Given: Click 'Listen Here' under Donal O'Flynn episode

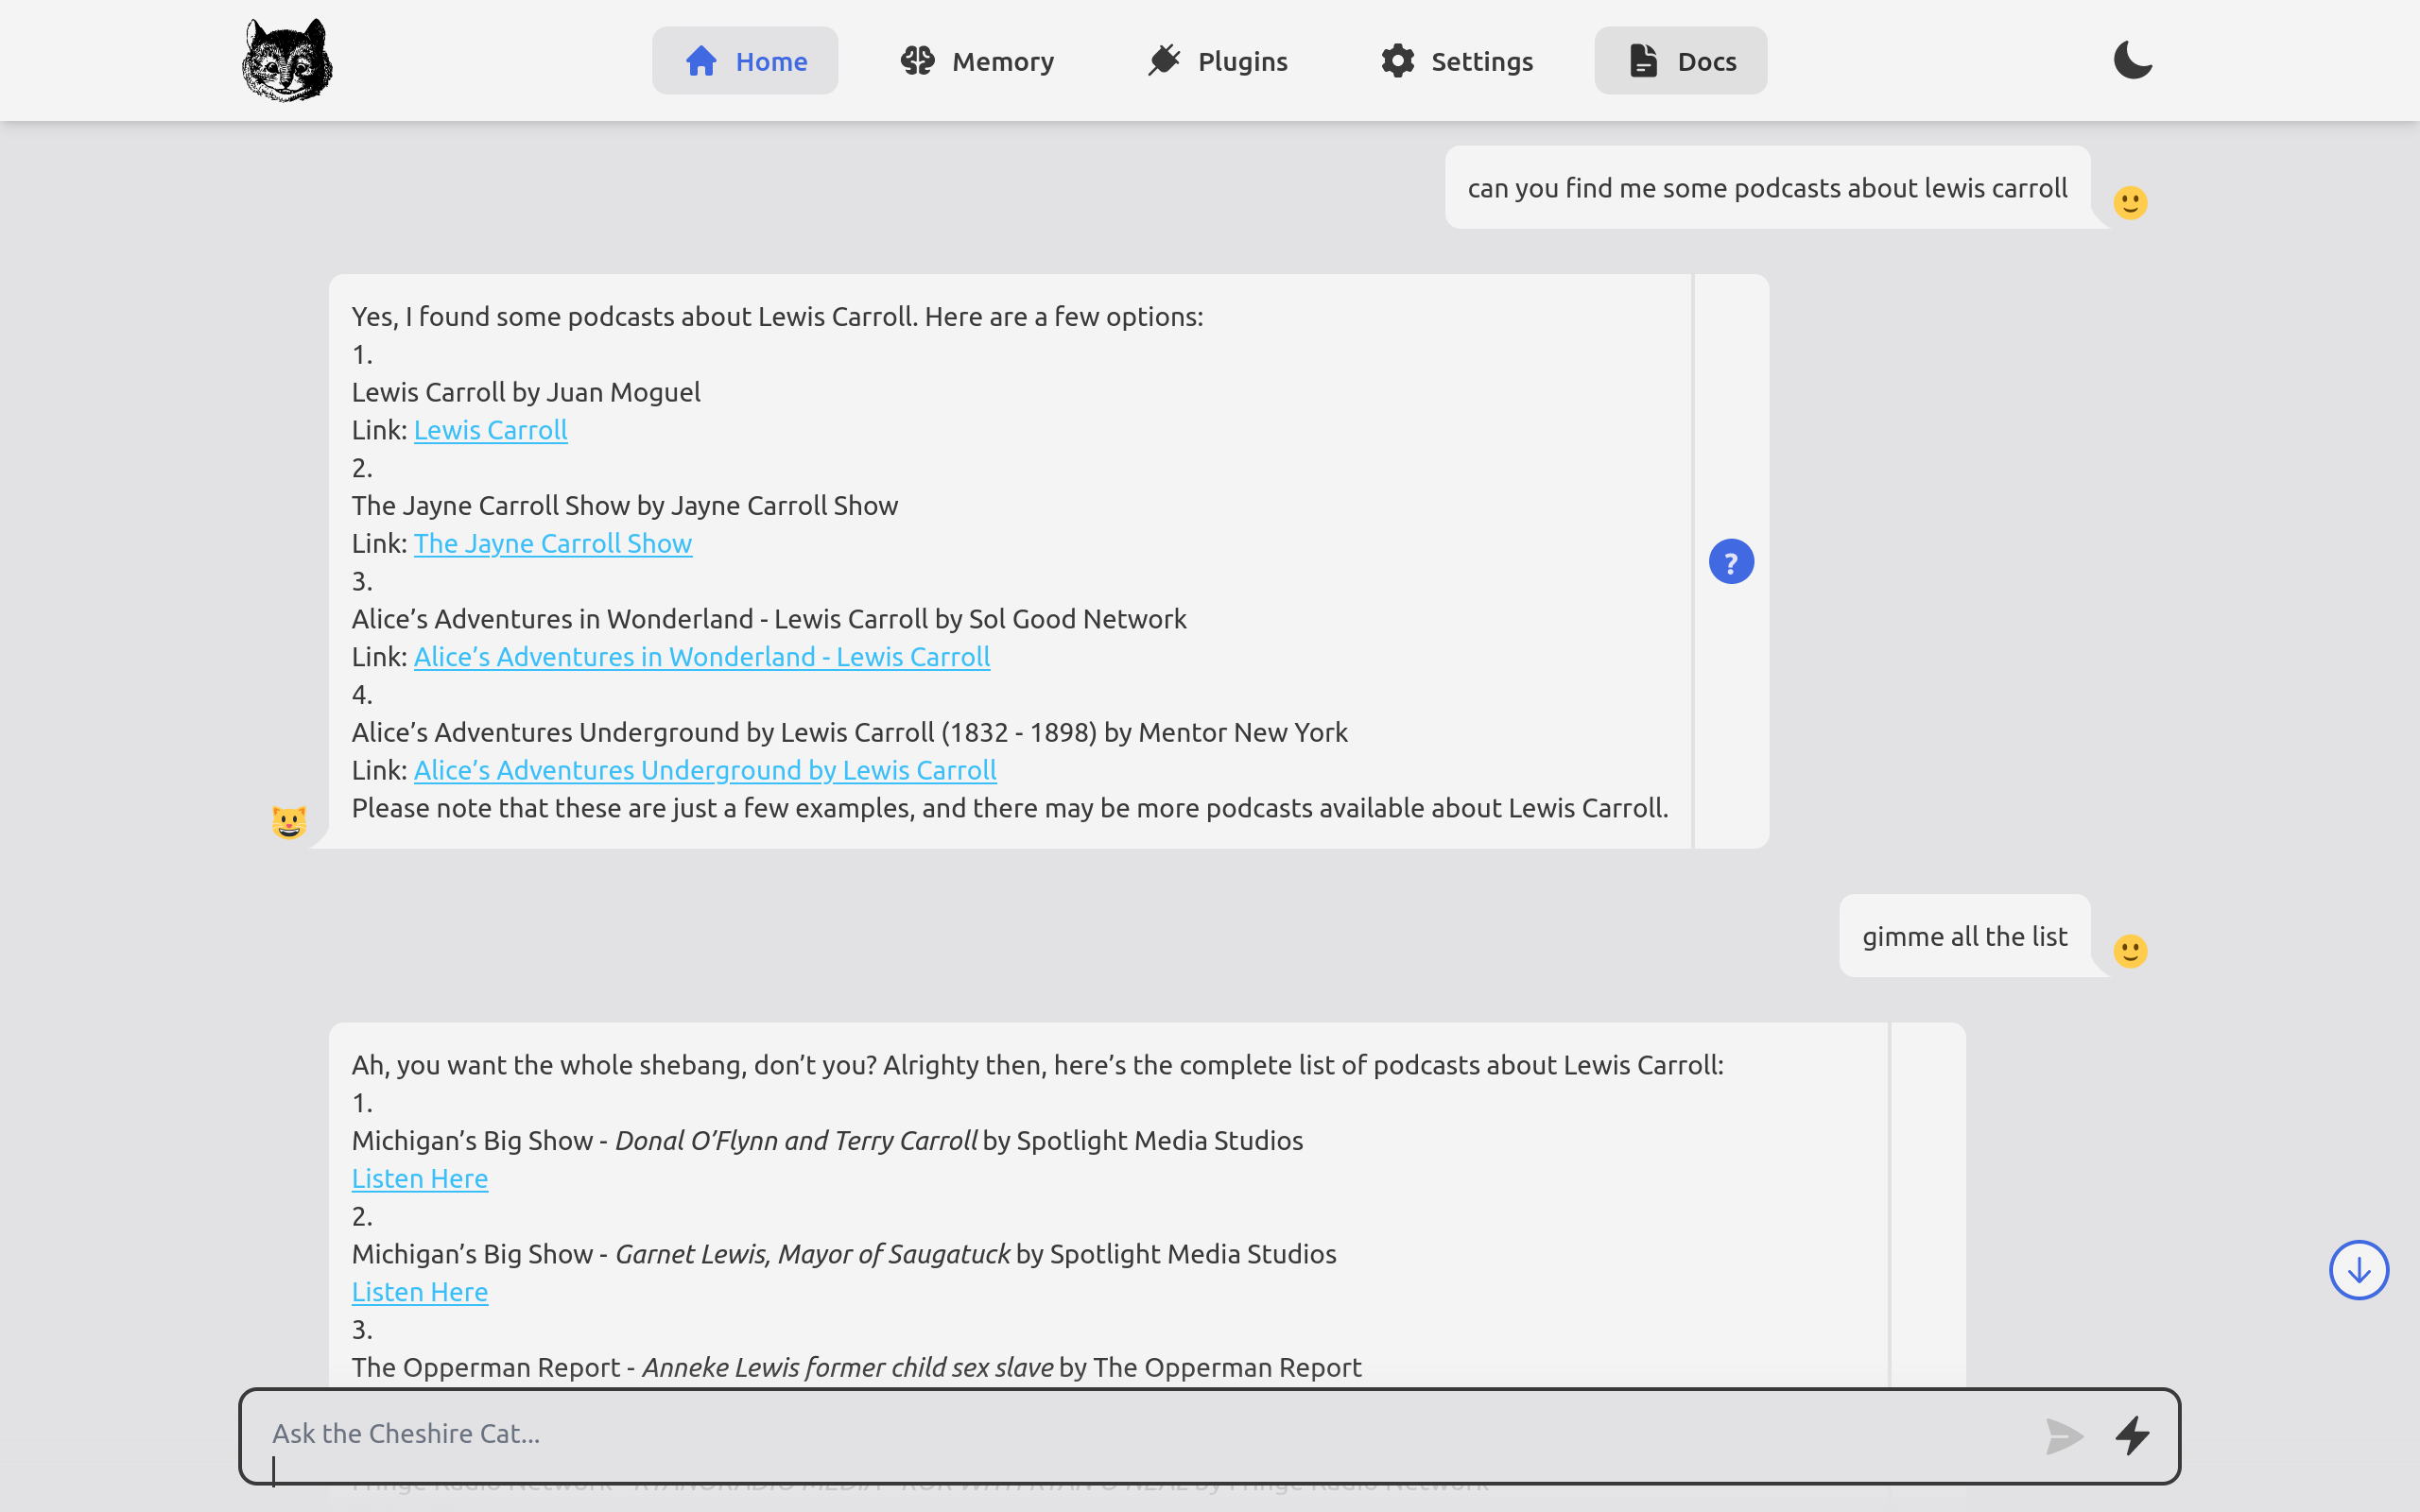Looking at the screenshot, I should (419, 1178).
